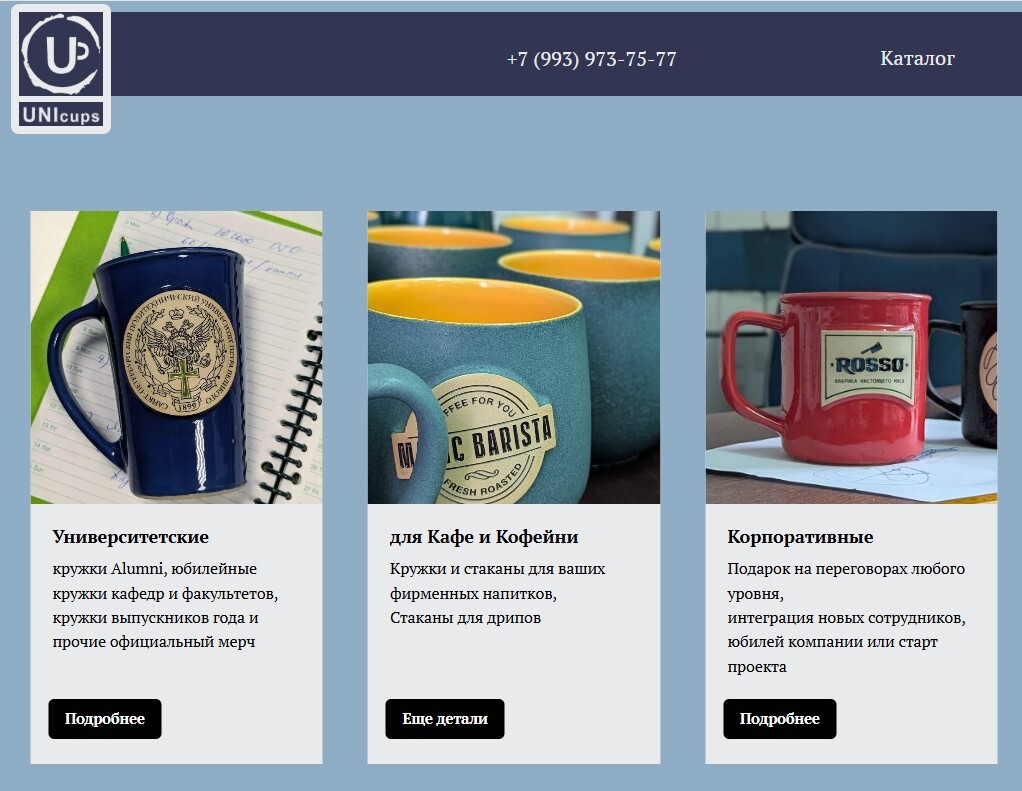Open the red Rosso mug photo
The width and height of the screenshot is (1022, 791).
(851, 357)
